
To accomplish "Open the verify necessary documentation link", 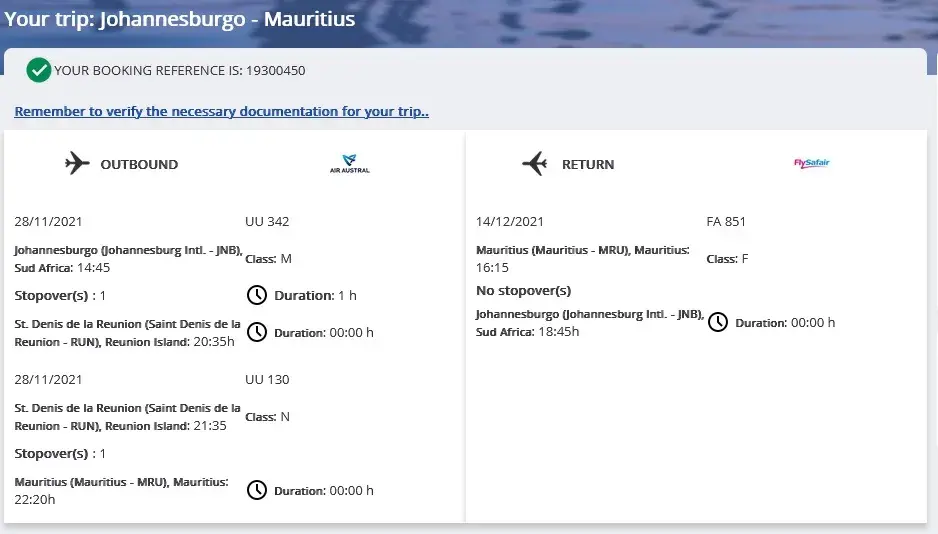I will (x=221, y=111).
